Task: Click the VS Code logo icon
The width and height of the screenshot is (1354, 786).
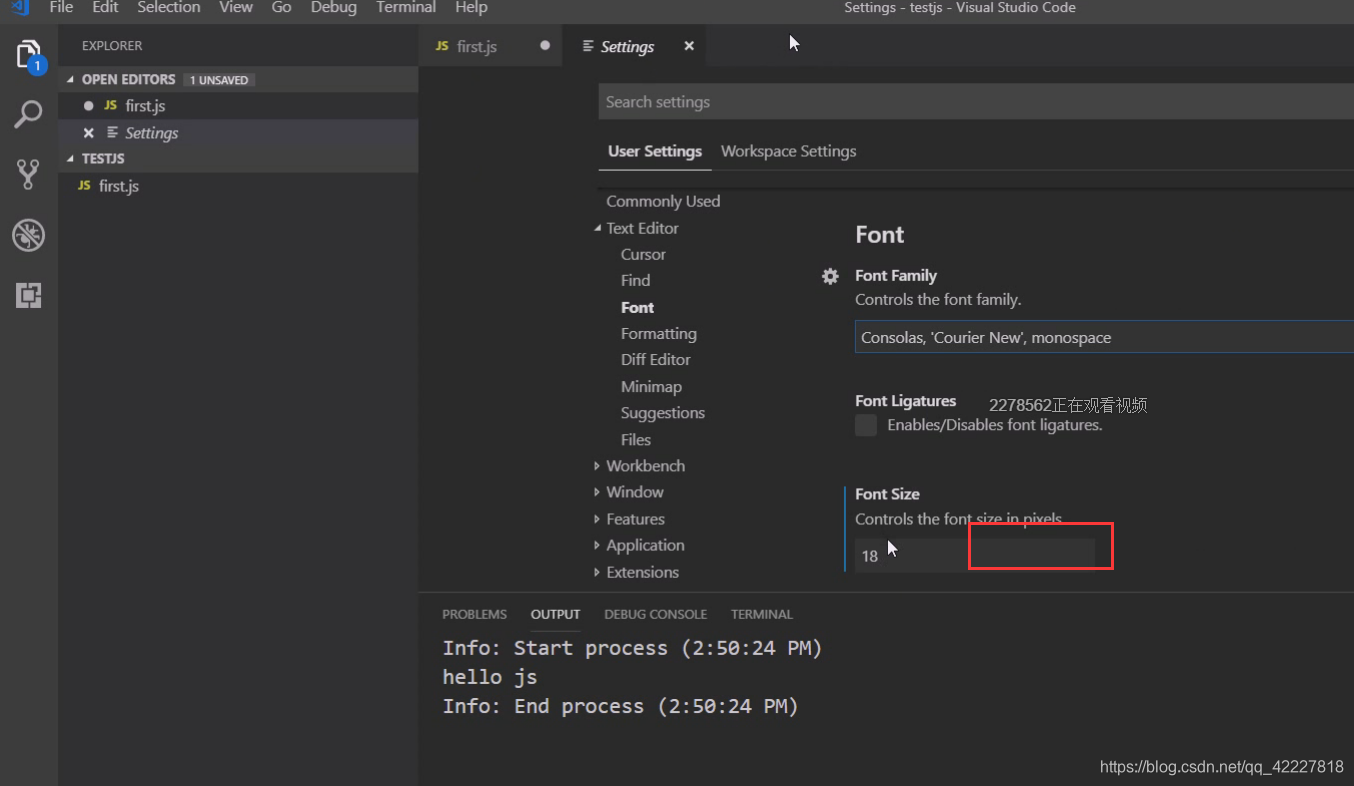Action: tap(20, 7)
